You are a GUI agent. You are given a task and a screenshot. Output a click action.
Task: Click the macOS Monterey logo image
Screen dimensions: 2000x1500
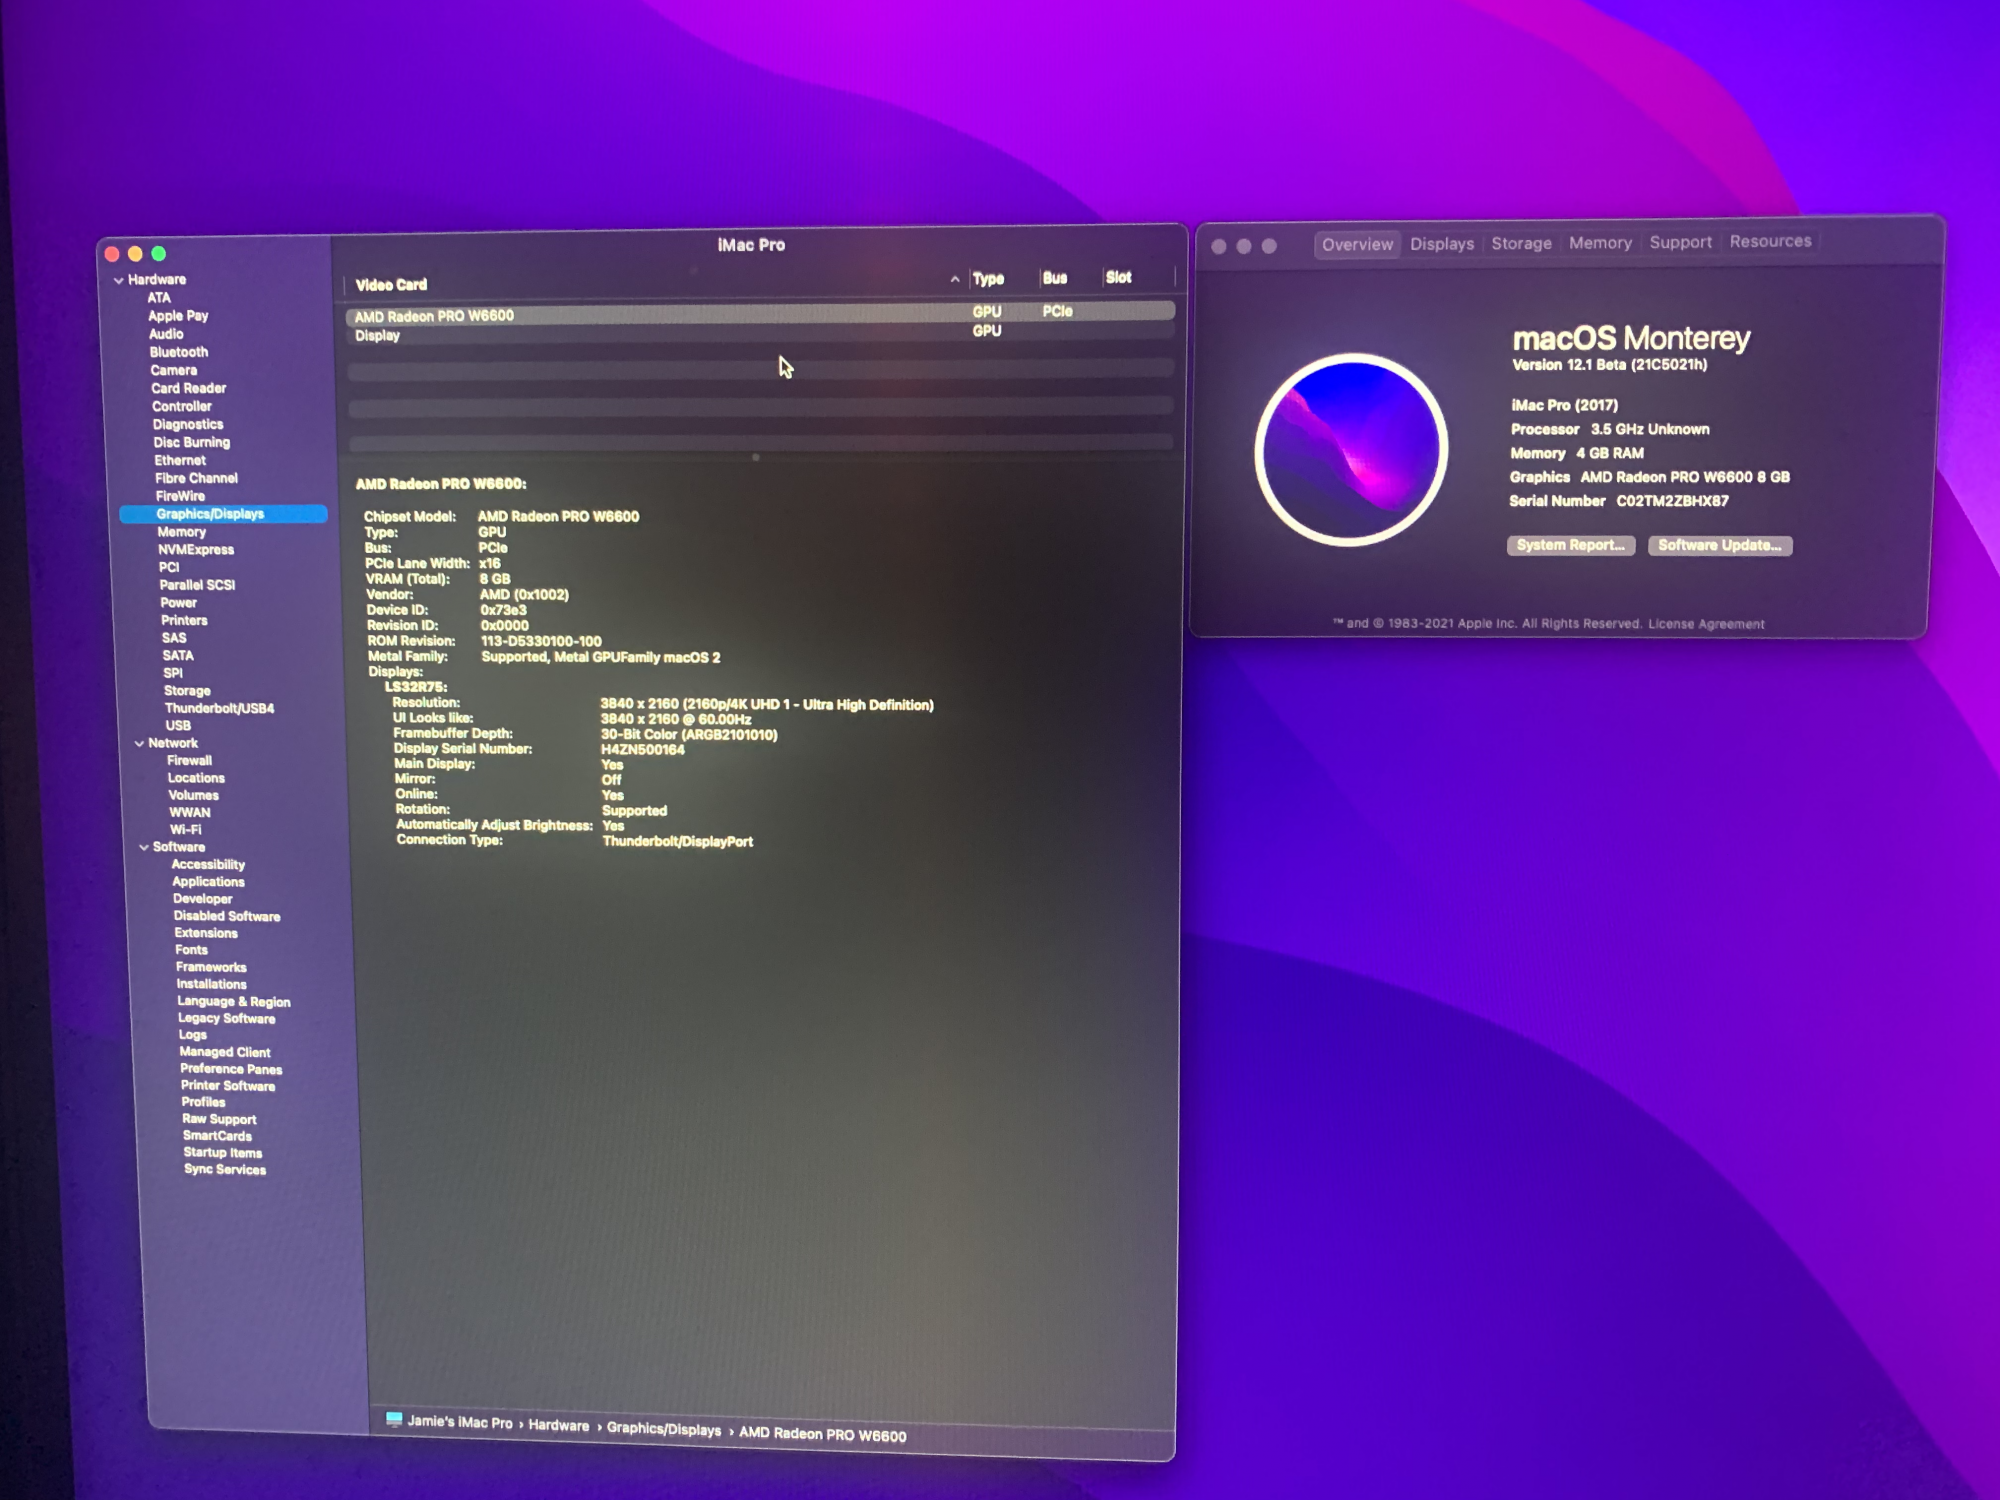1351,450
